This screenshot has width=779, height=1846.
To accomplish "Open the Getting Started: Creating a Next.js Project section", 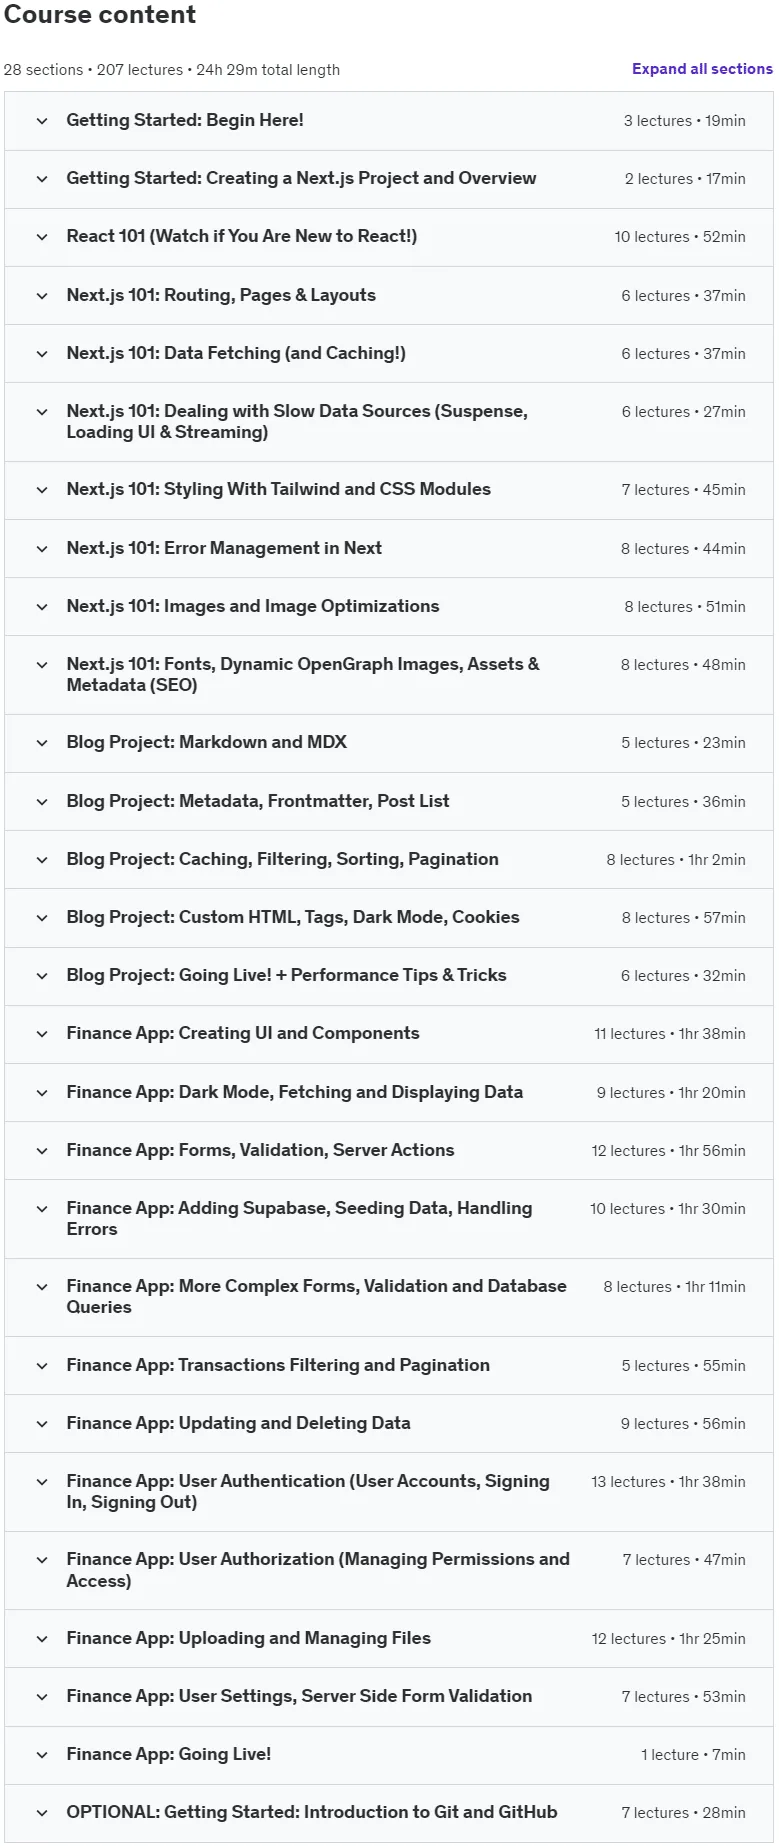I will 389,179.
